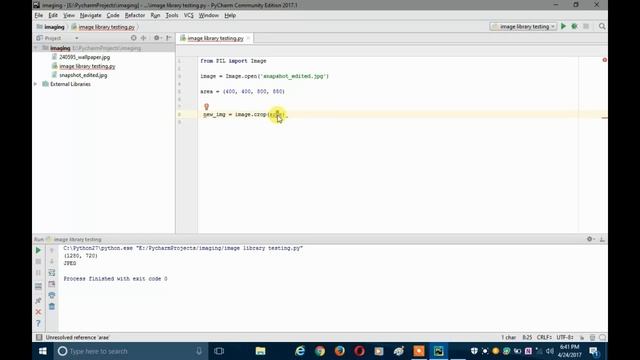Hide the Run tool window
The image size is (640, 360).
[602, 239]
